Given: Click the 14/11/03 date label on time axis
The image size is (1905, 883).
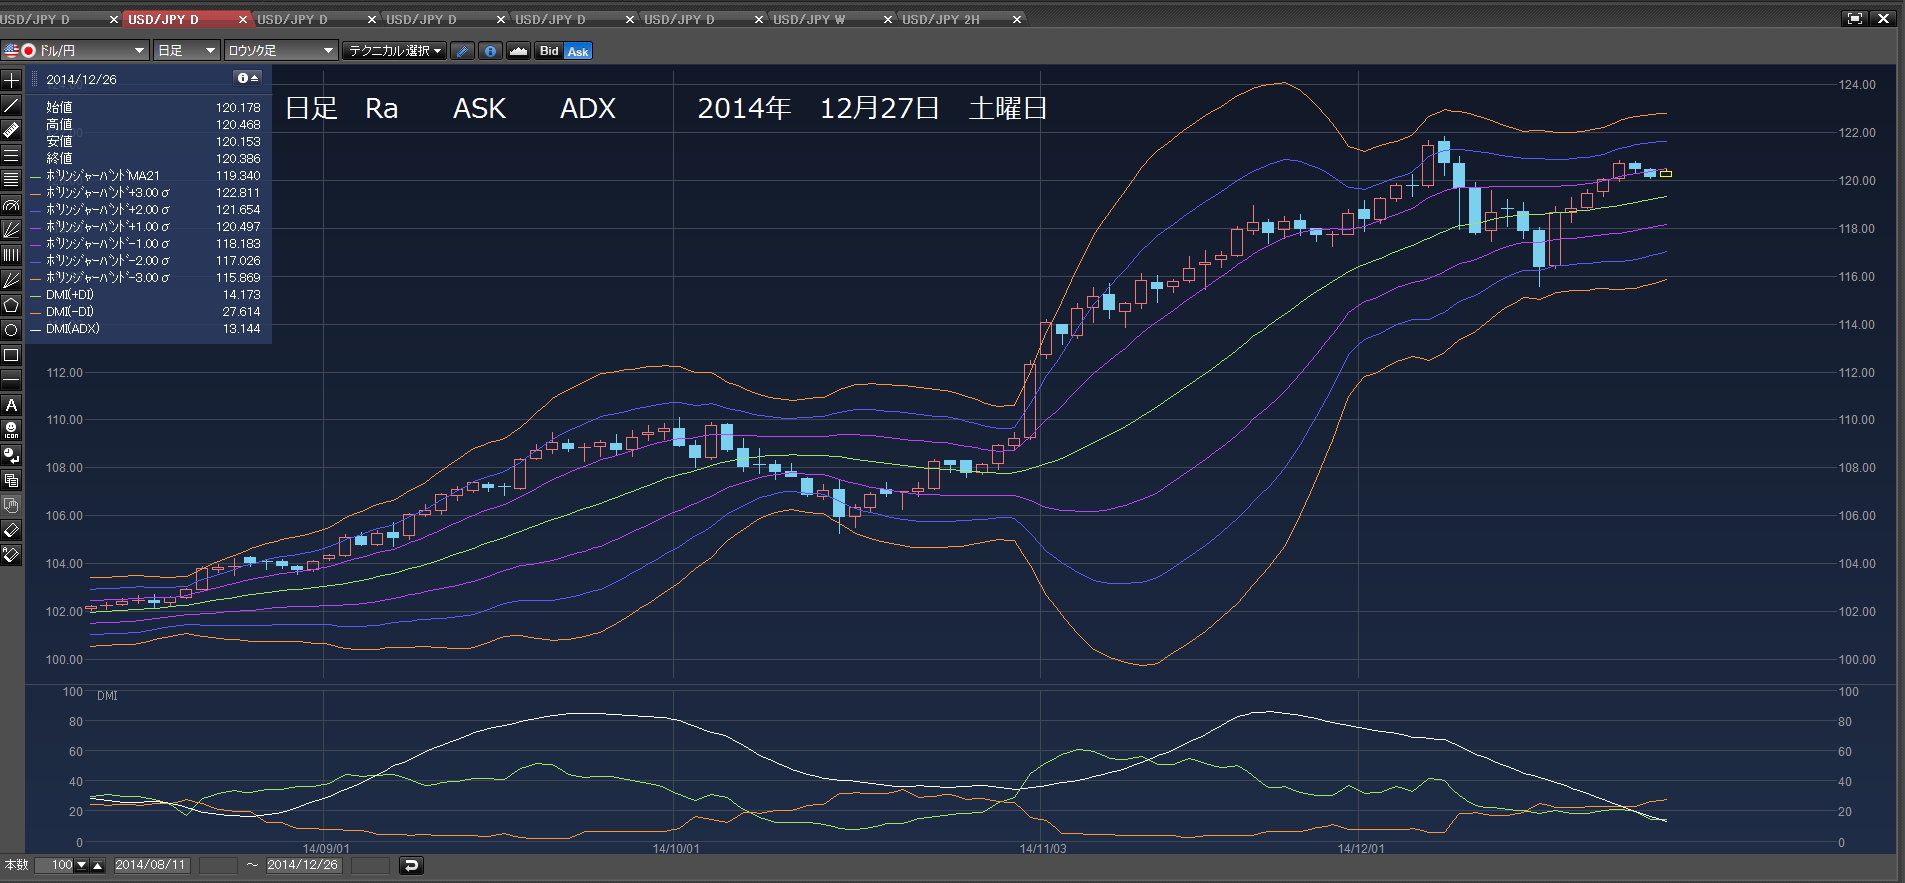Looking at the screenshot, I should [1043, 848].
